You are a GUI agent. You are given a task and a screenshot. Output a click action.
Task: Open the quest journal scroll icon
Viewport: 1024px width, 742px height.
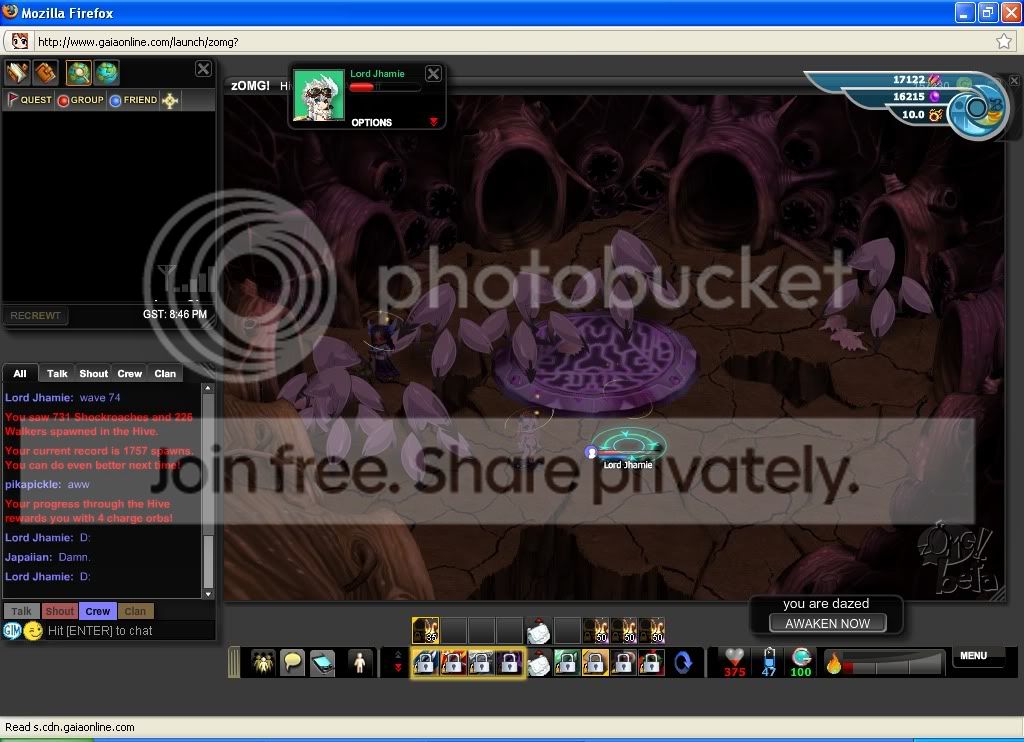coord(18,73)
